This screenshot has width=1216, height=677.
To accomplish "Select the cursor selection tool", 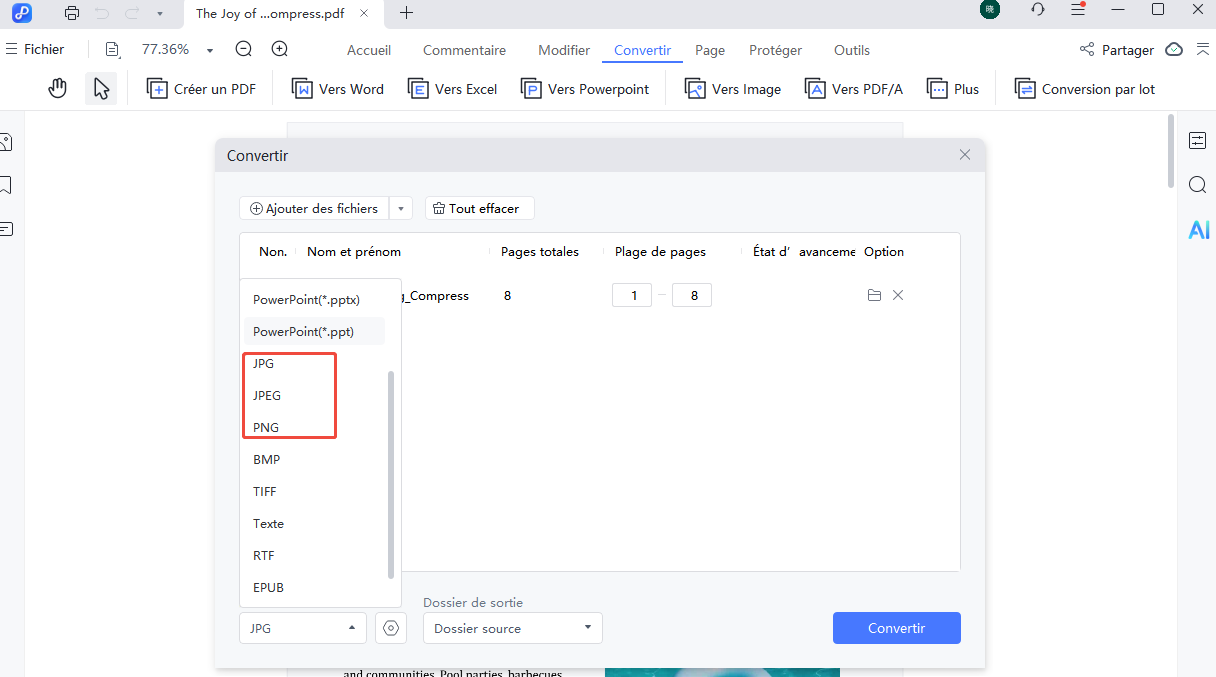I will click(x=100, y=88).
